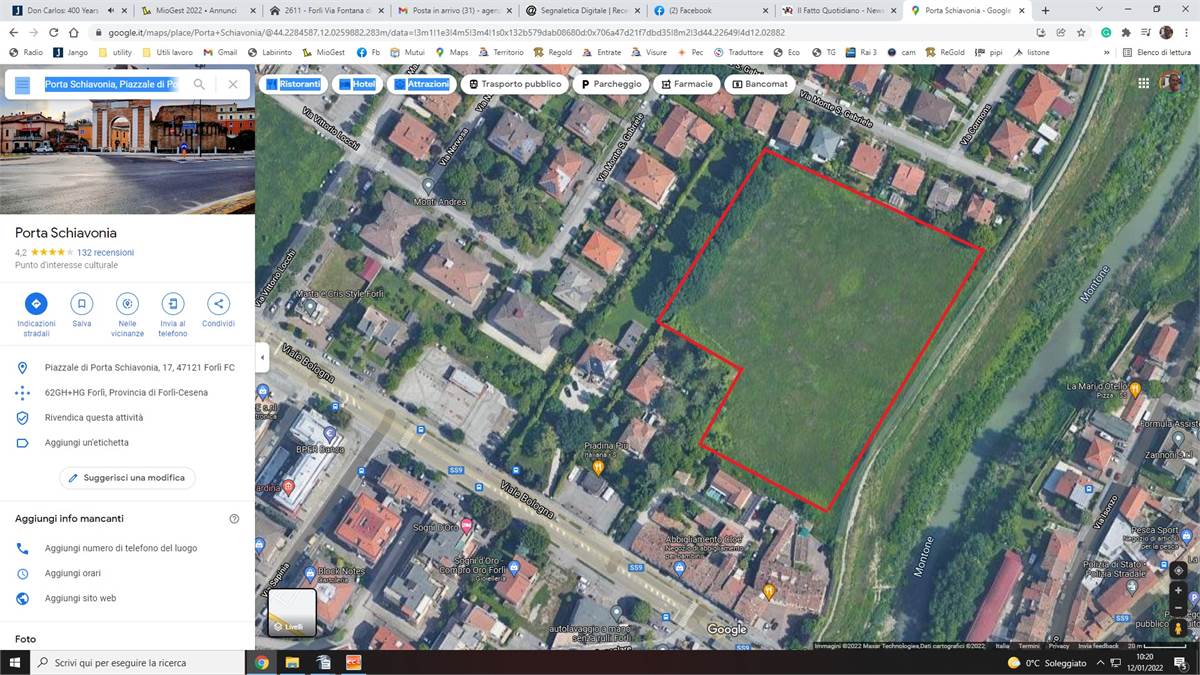Open a new browser tab with plus
The height and width of the screenshot is (675, 1200).
tap(1045, 10)
